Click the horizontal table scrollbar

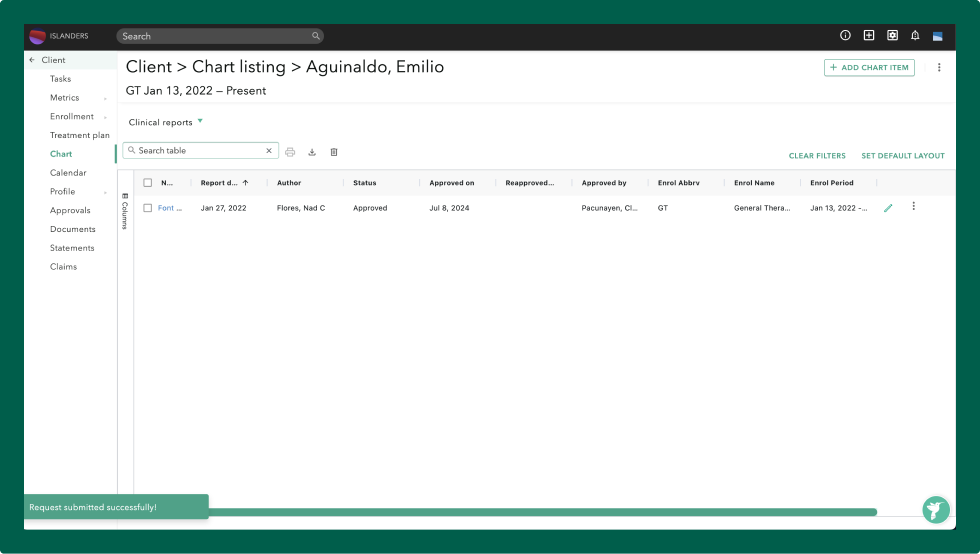click(542, 512)
